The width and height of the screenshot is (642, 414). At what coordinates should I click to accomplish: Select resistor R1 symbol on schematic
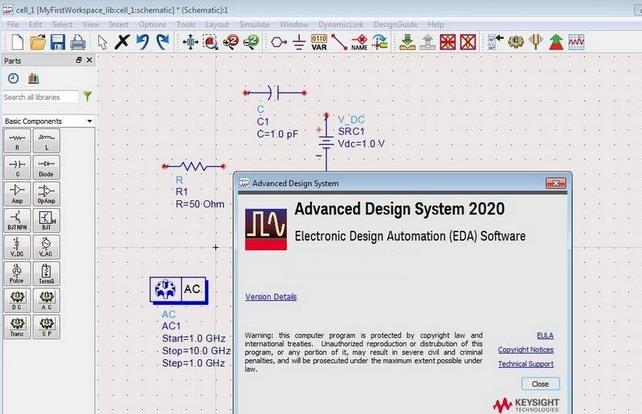(x=194, y=166)
